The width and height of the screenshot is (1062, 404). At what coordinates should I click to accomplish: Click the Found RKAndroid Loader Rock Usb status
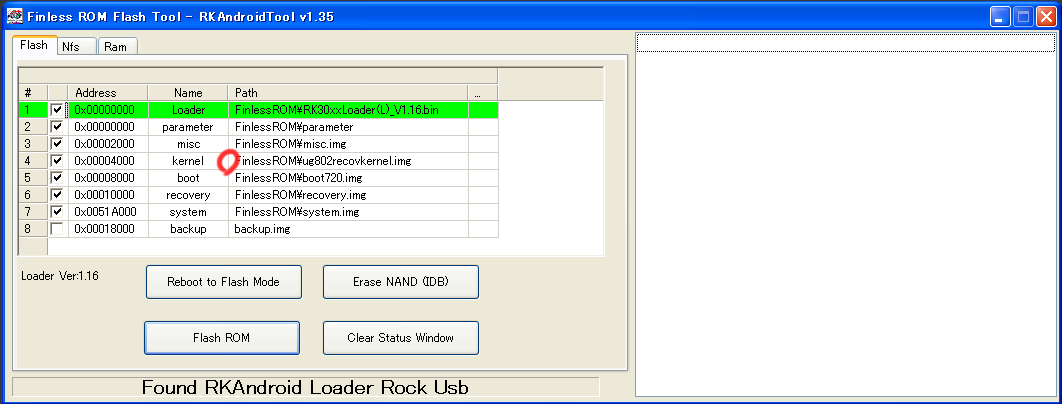305,387
